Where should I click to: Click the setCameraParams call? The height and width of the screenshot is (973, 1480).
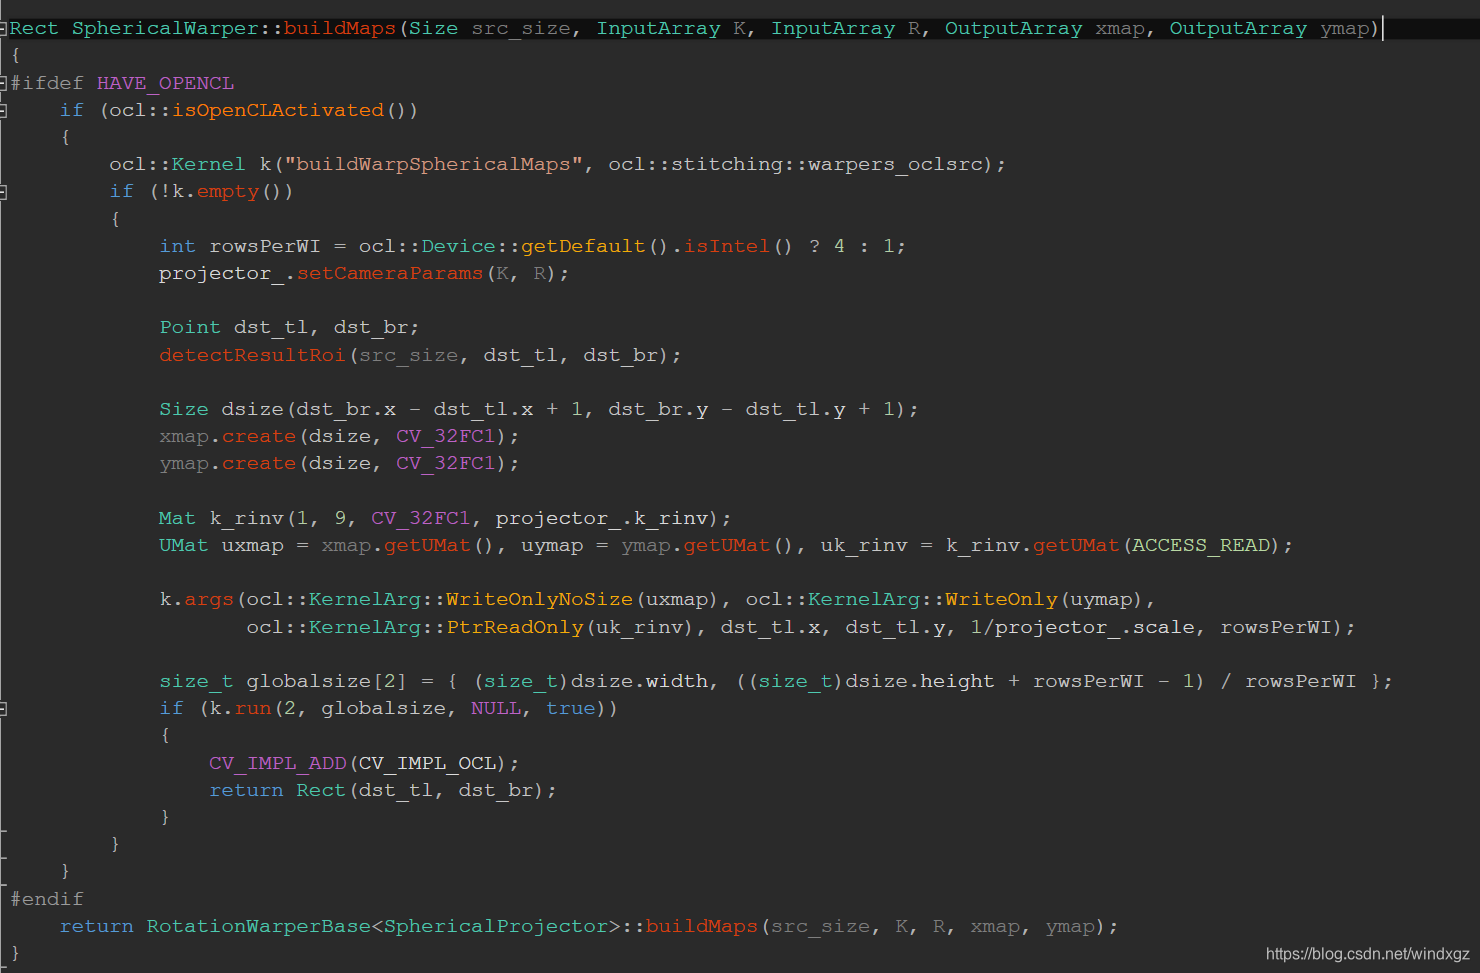point(390,272)
